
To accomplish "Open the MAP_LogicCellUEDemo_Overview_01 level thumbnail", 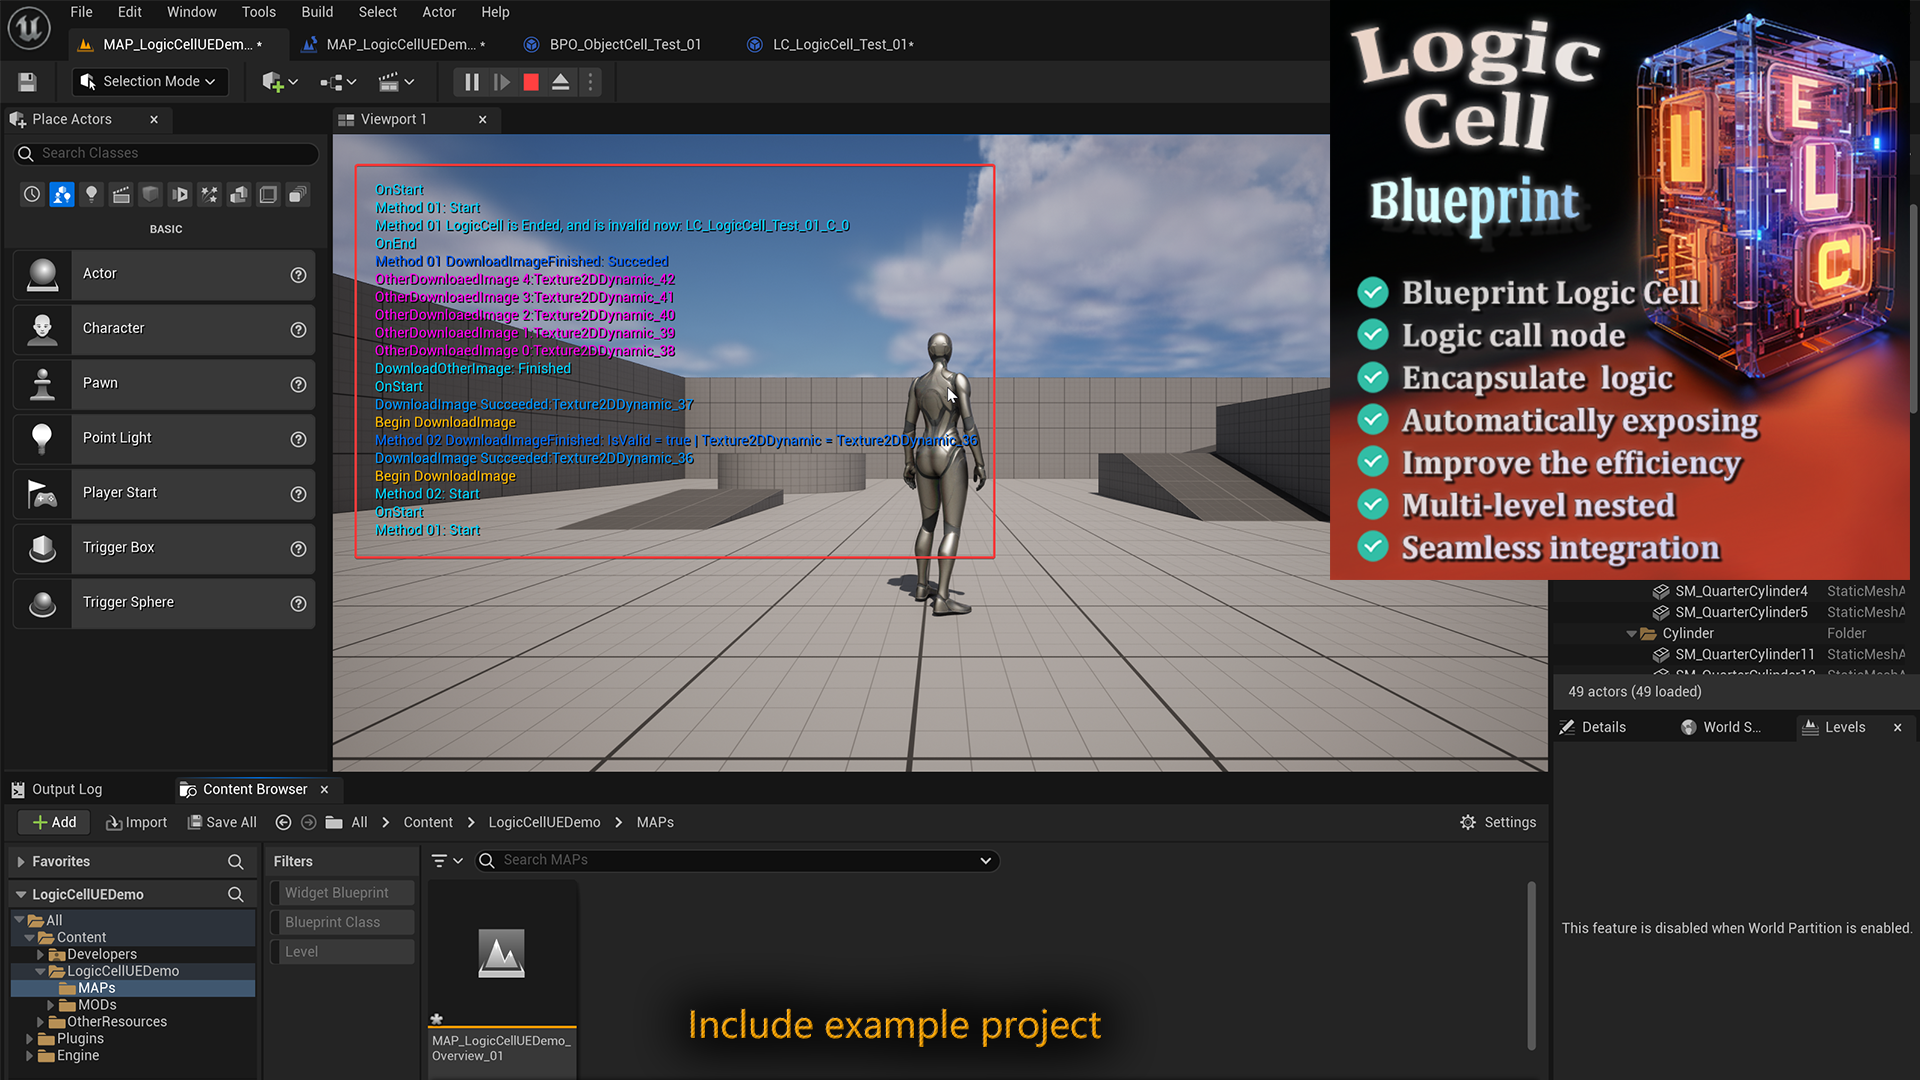I will click(501, 952).
